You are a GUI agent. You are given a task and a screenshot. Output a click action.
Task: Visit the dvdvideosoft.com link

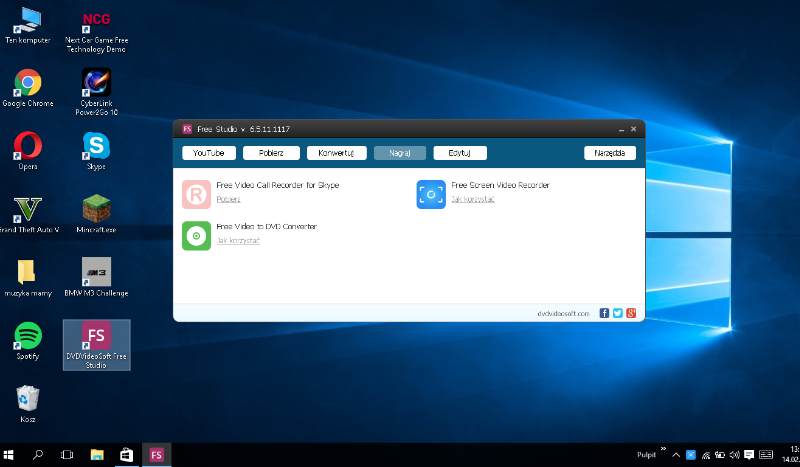pyautogui.click(x=563, y=313)
